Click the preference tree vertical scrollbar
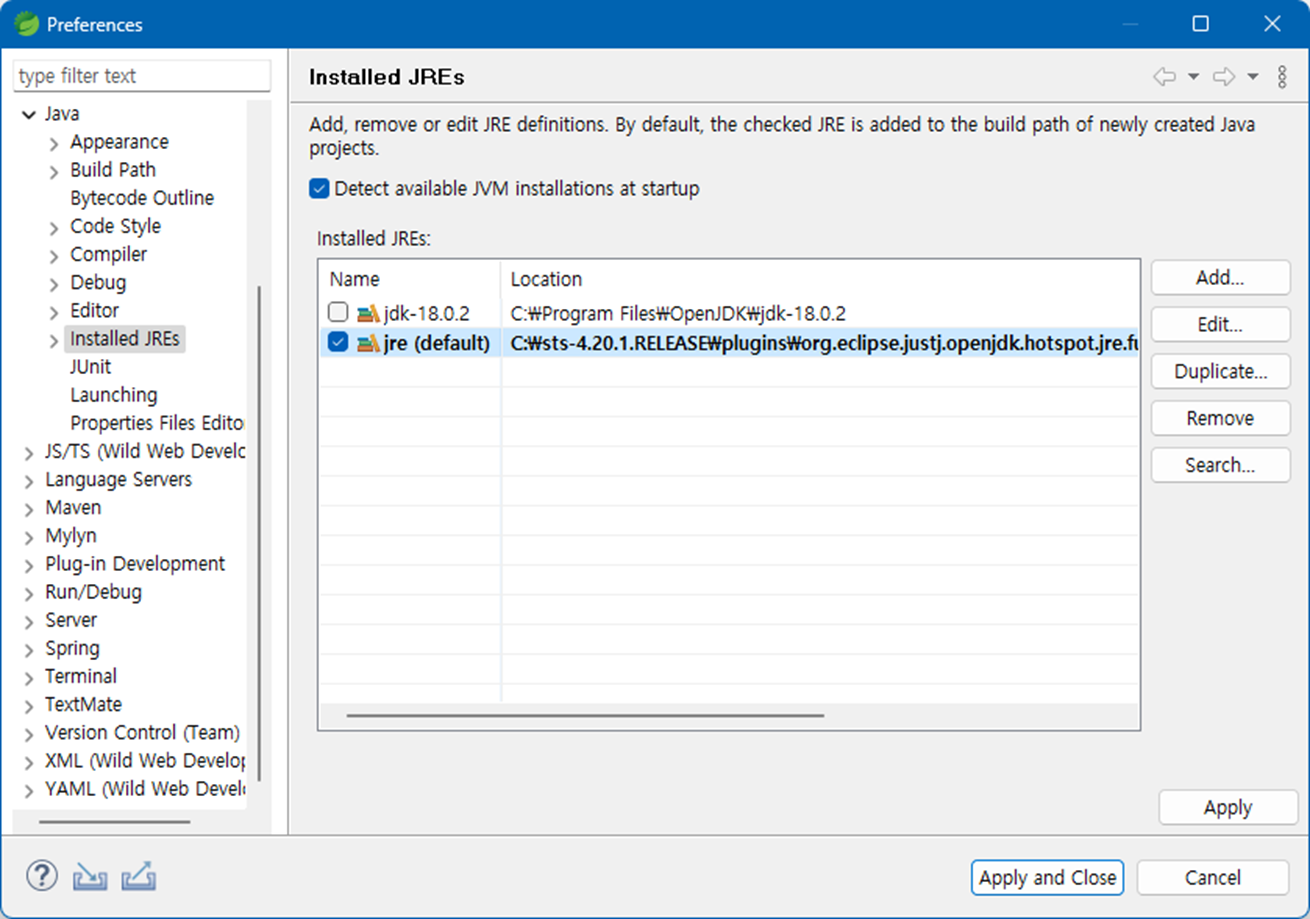The width and height of the screenshot is (1310, 919). click(x=259, y=533)
